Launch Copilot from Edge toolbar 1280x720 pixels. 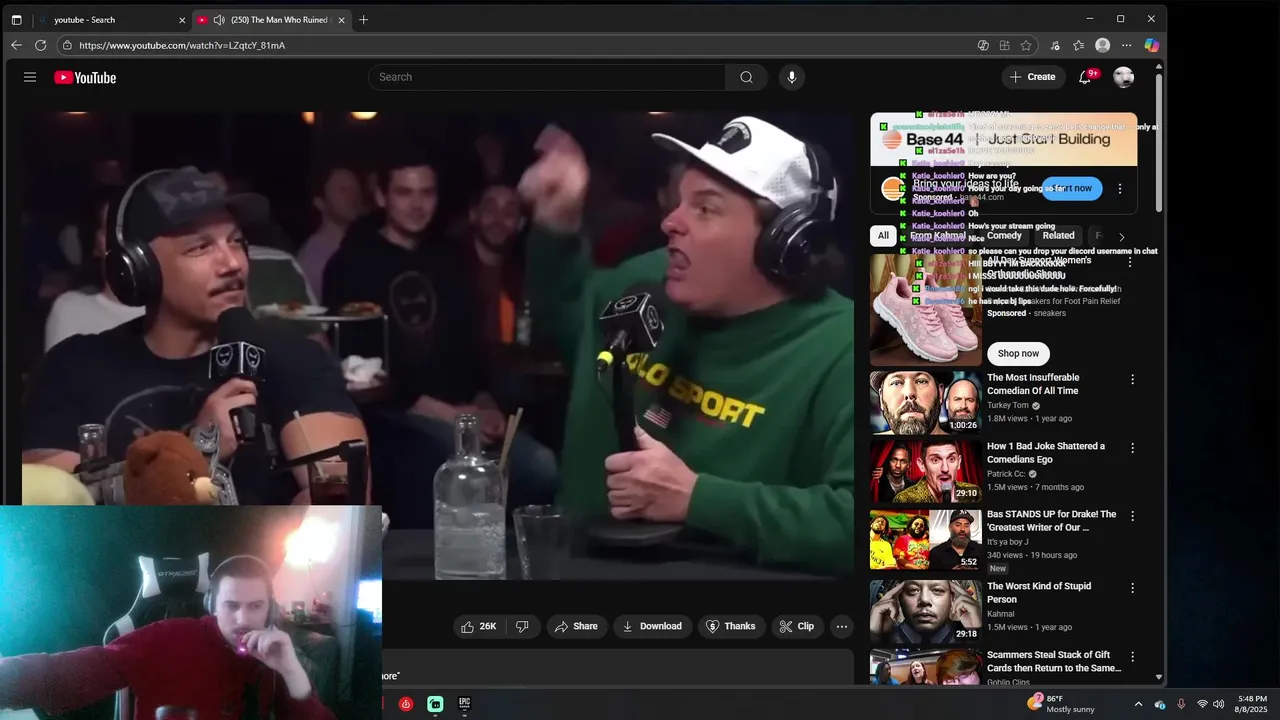(x=1152, y=45)
